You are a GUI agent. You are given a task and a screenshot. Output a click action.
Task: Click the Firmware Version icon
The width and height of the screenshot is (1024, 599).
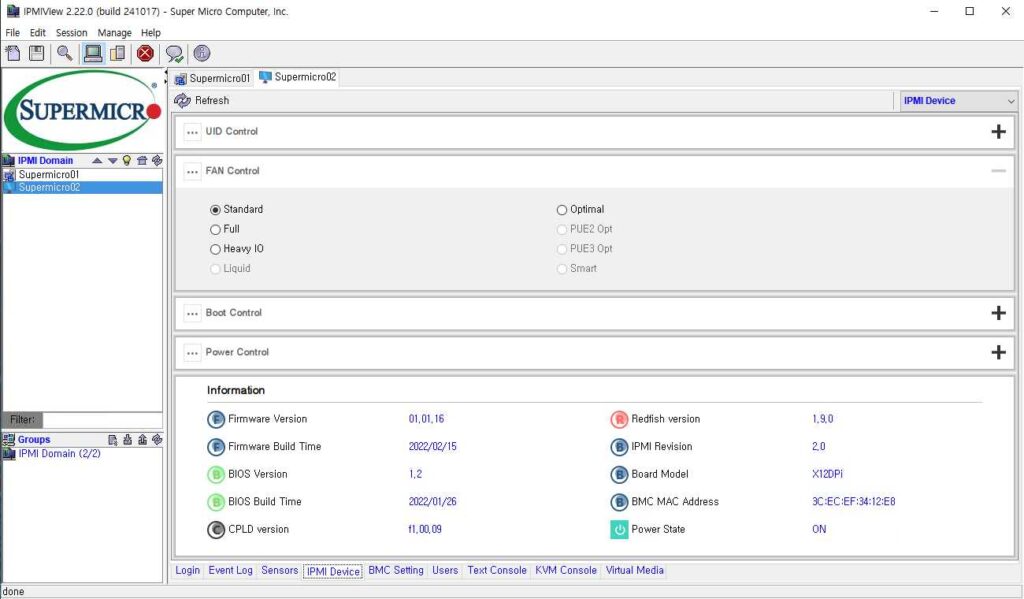pyautogui.click(x=216, y=419)
